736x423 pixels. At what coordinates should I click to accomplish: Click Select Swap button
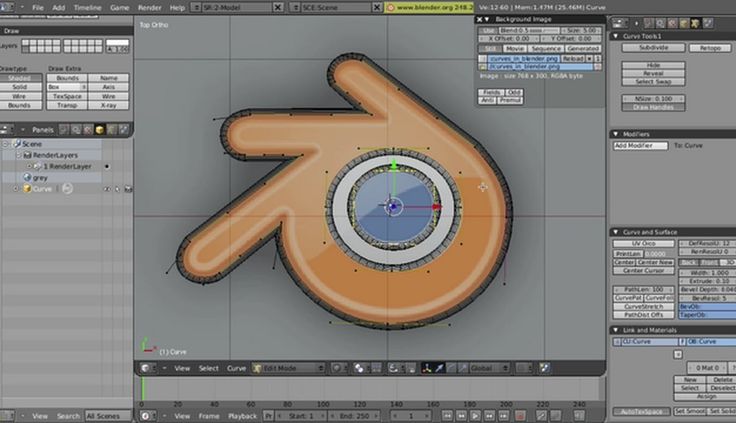(x=653, y=82)
